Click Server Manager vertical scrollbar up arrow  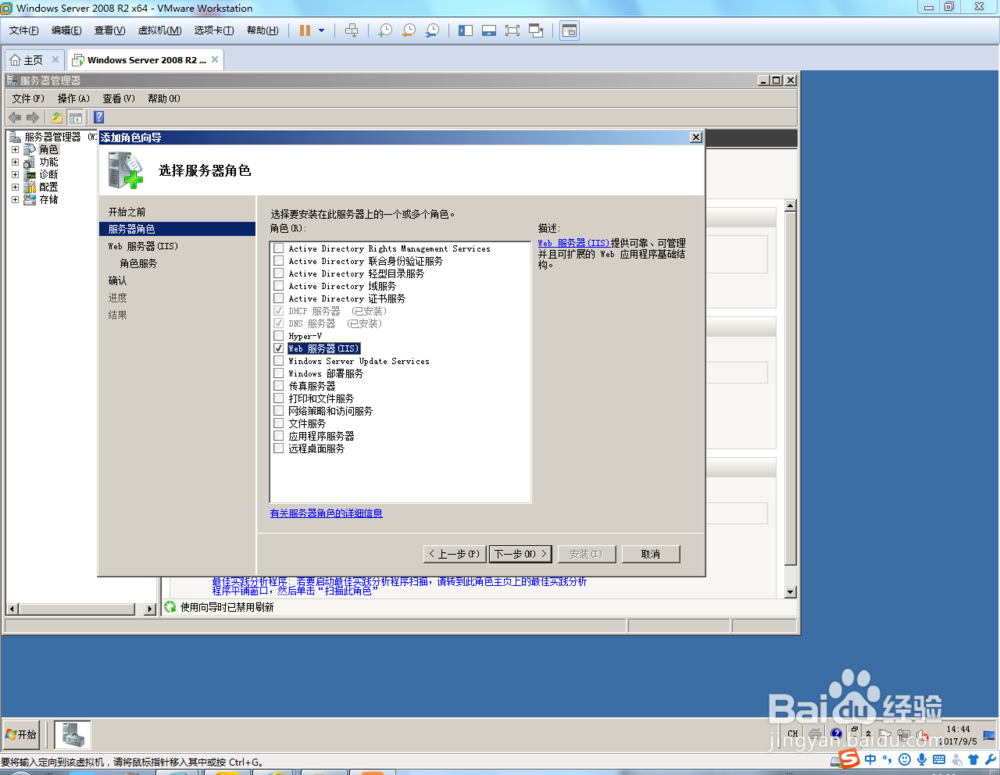coord(790,205)
